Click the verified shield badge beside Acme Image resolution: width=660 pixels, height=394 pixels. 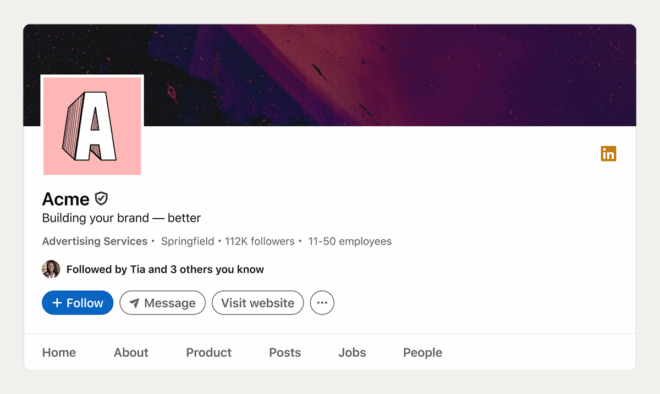(101, 198)
